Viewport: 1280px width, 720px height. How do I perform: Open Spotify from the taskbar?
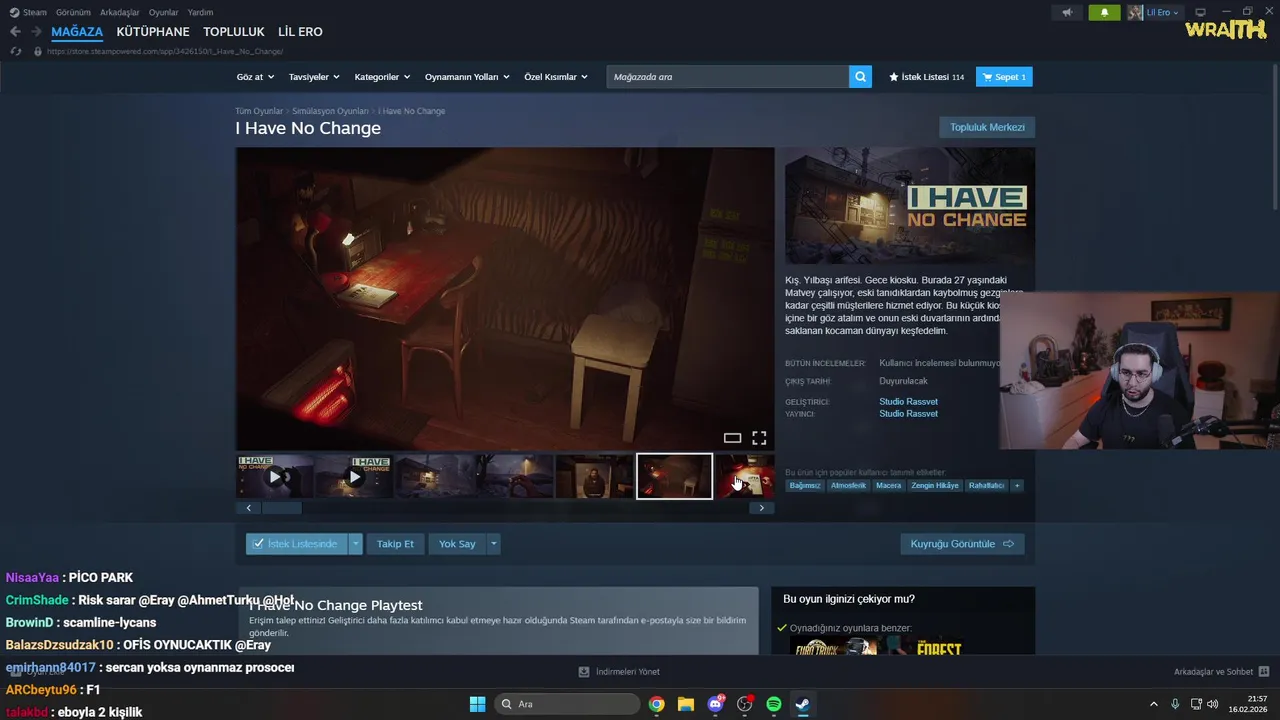click(773, 704)
